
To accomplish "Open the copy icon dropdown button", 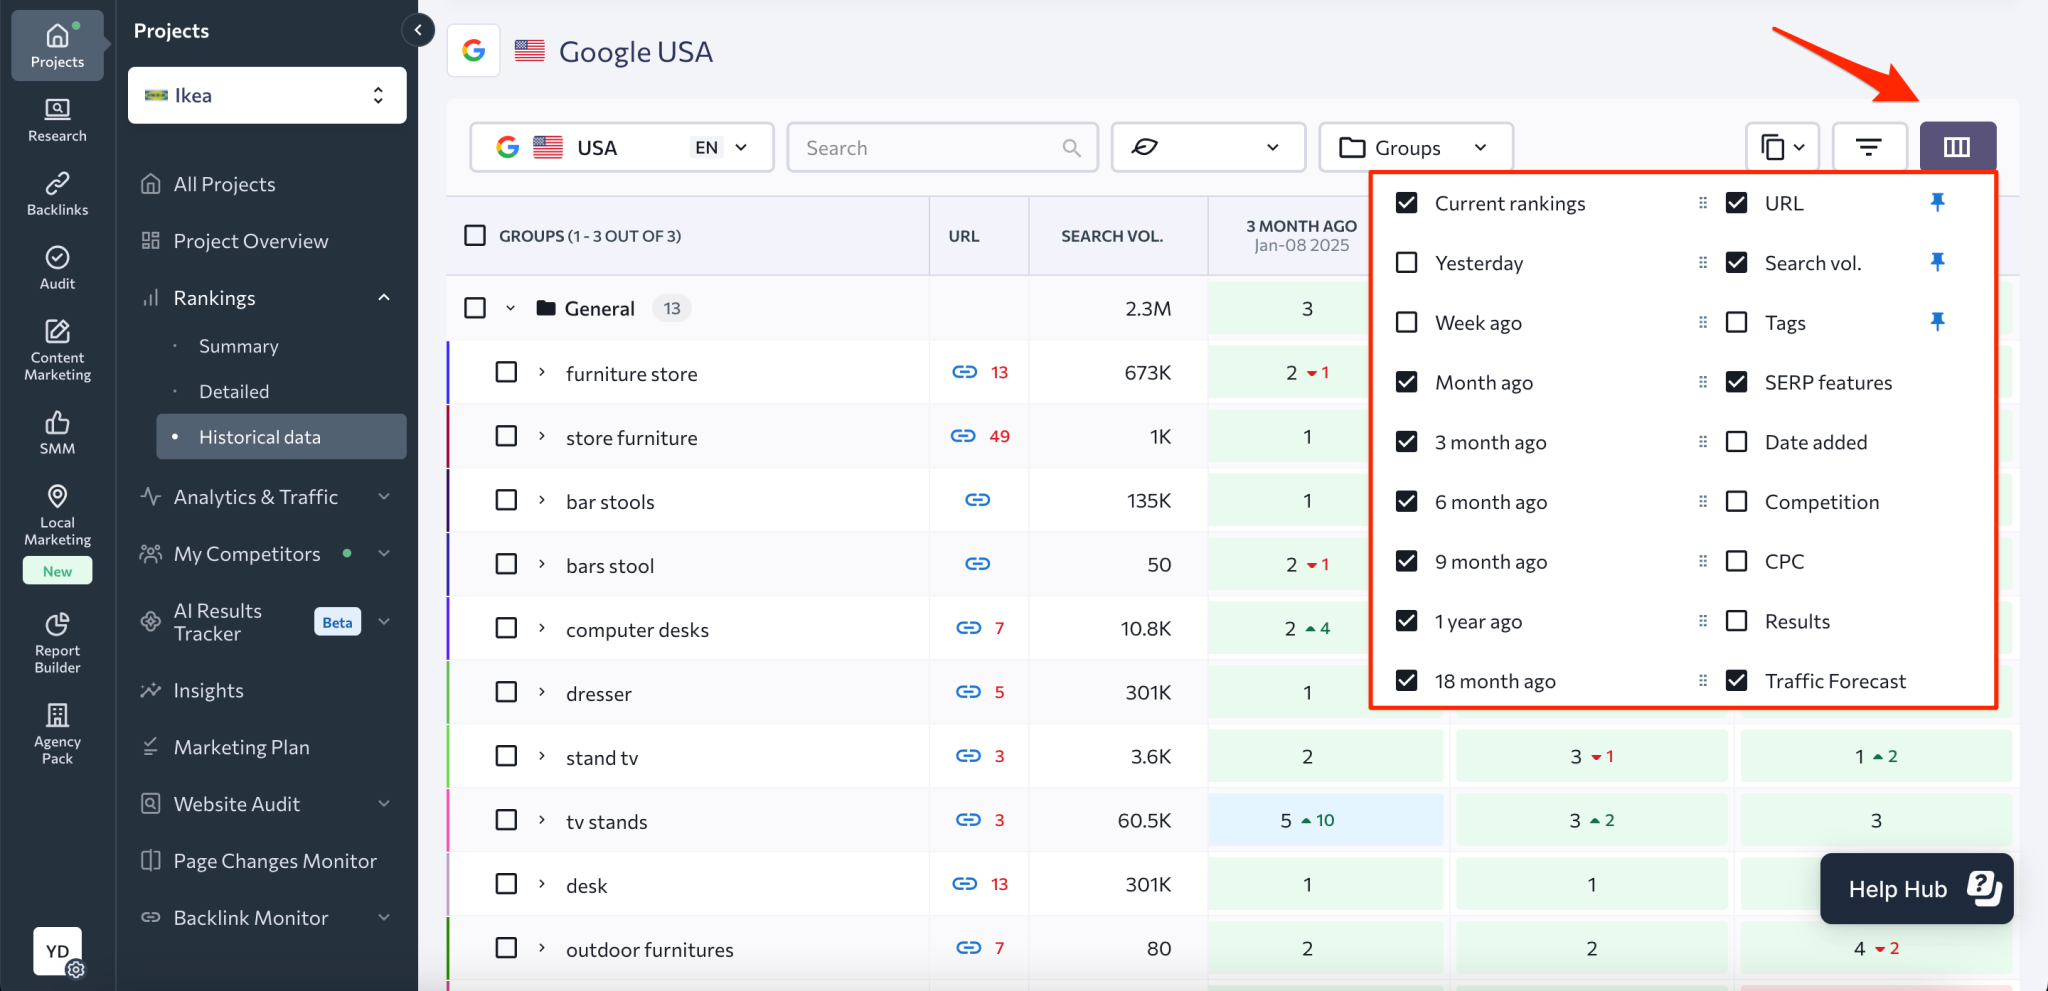I will point(1782,147).
